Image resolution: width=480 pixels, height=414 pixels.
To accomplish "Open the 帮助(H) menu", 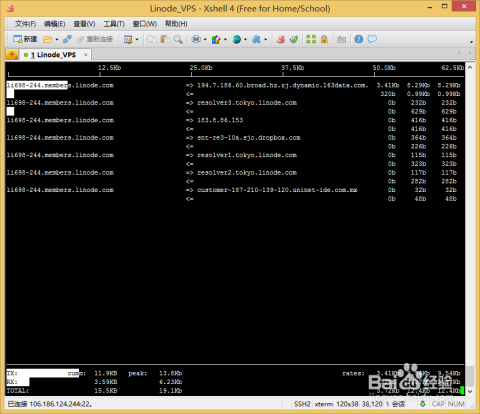I will click(176, 24).
